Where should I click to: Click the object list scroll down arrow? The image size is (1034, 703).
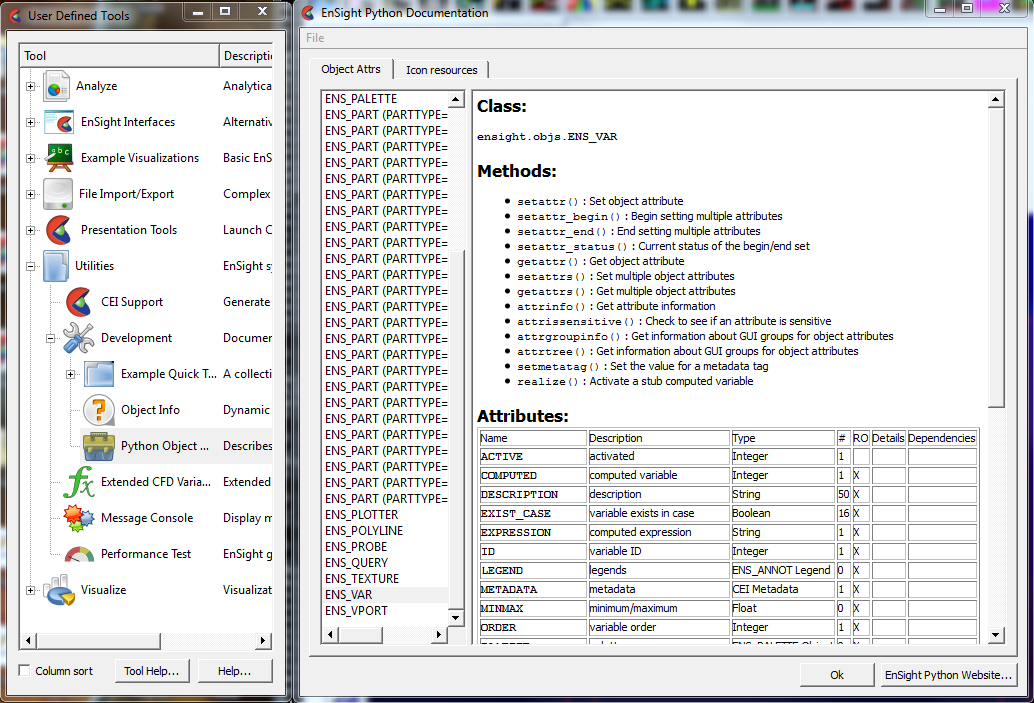point(456,618)
